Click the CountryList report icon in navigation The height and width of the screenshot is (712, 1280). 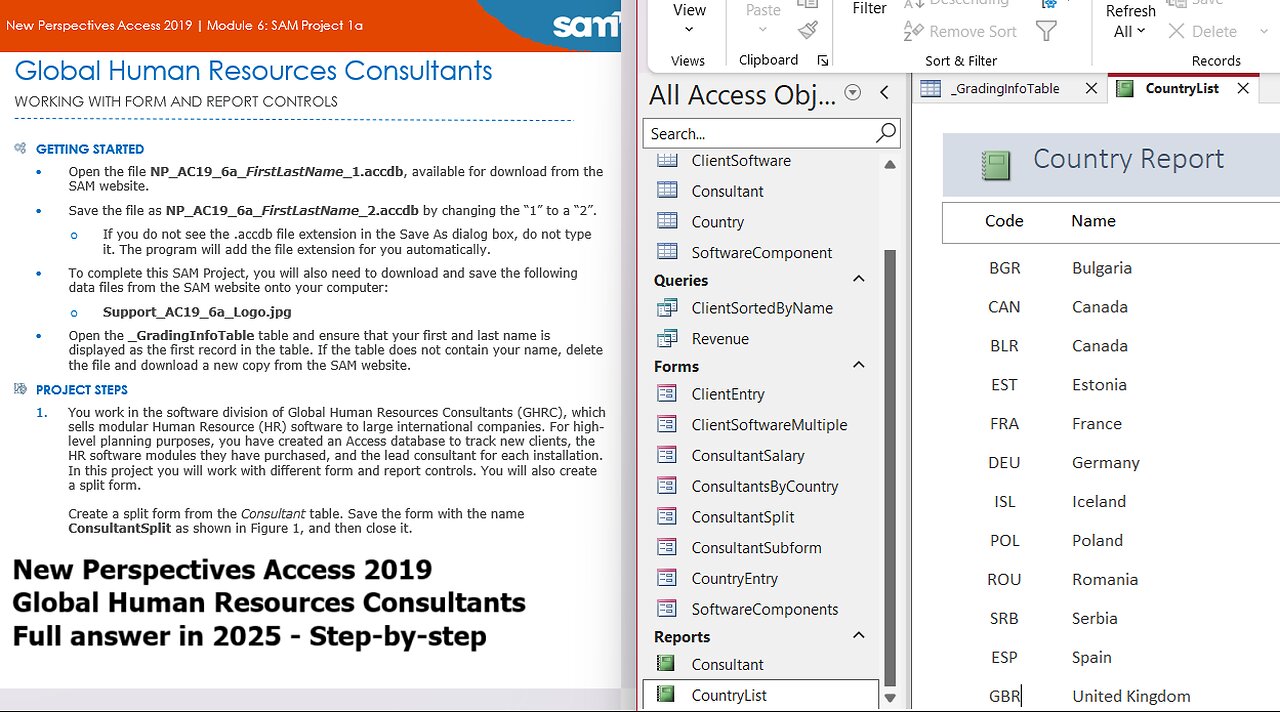coord(666,695)
